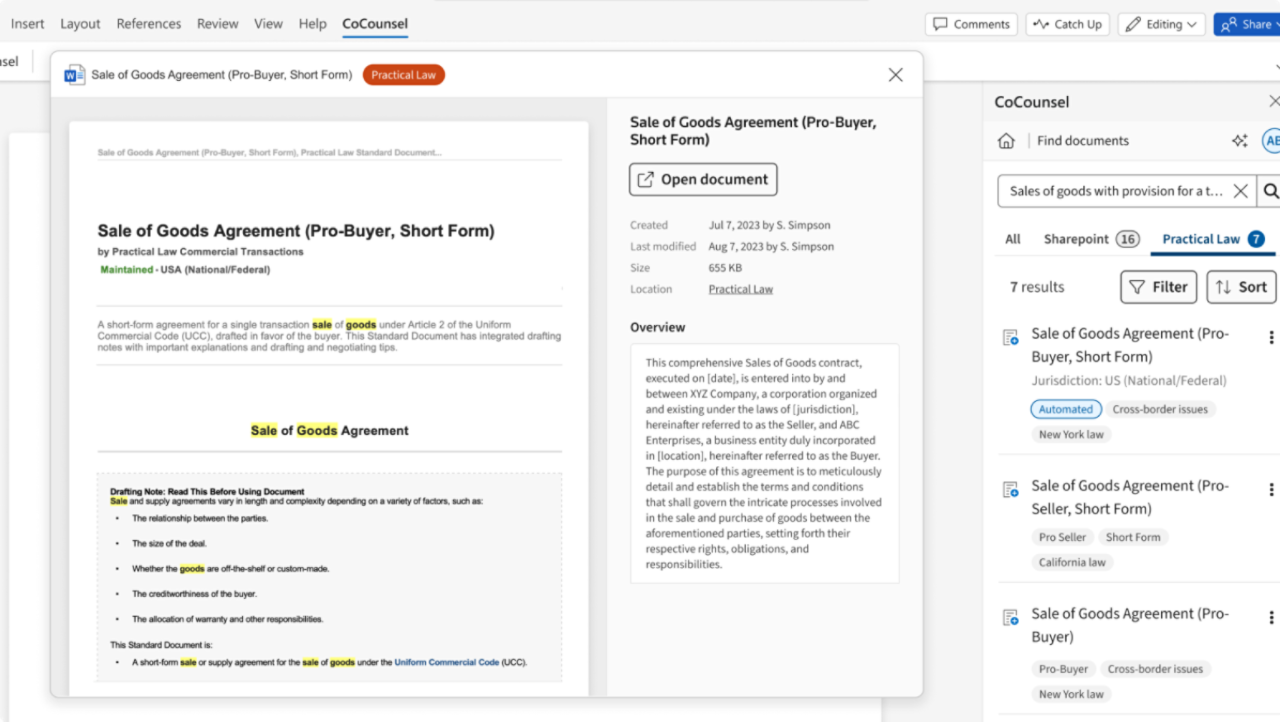Switch to the References tab
Image resolution: width=1280 pixels, height=722 pixels.
(x=149, y=24)
